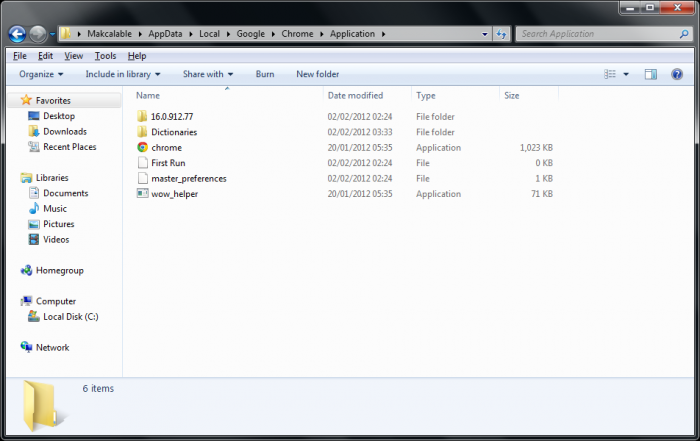Open the File menu
Screen dimensions: 700x441
(x=20, y=56)
